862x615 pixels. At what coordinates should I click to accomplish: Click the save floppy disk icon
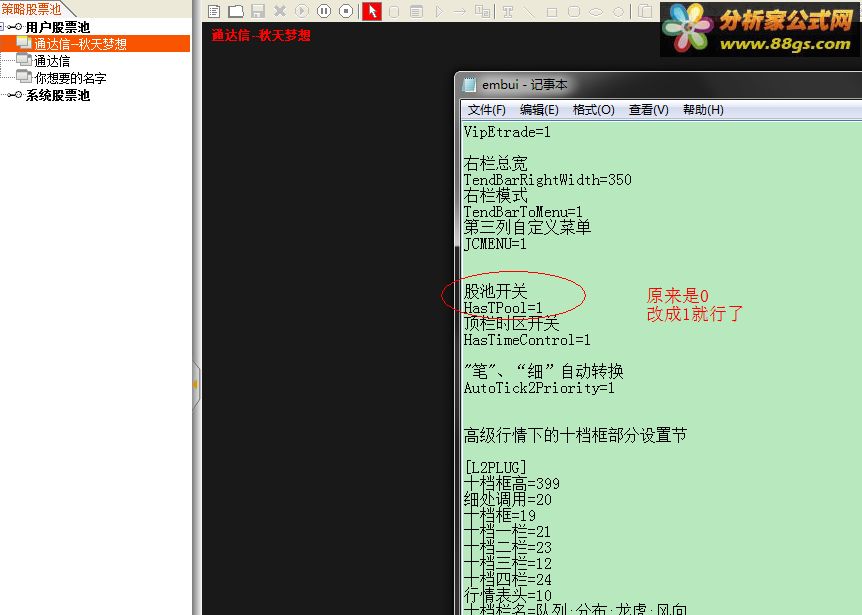[x=258, y=11]
